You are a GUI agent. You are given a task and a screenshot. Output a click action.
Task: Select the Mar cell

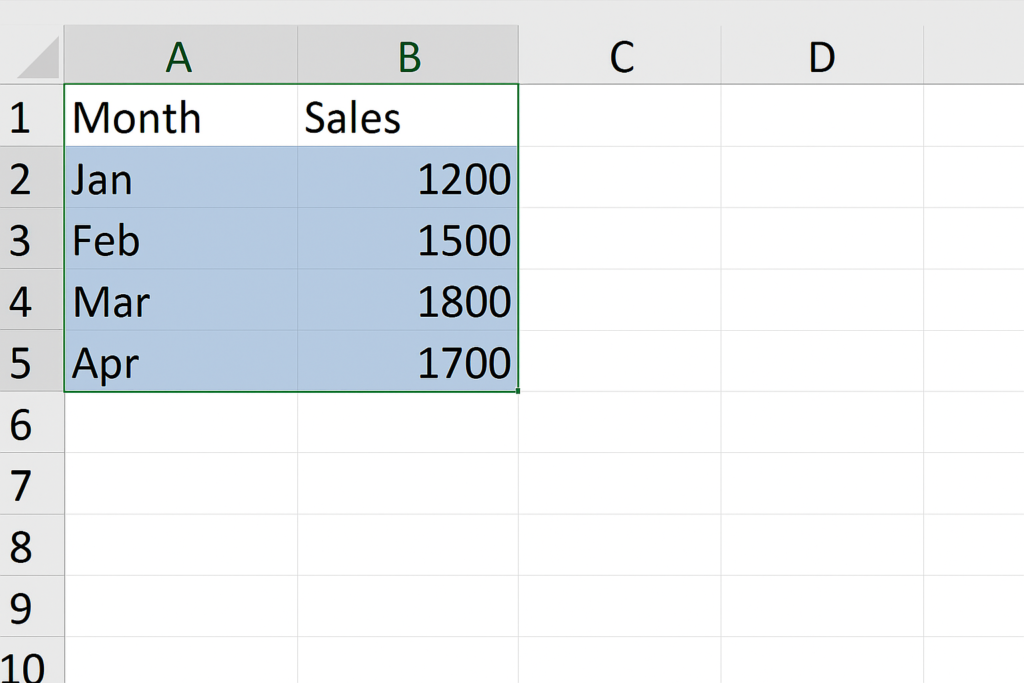(x=181, y=300)
